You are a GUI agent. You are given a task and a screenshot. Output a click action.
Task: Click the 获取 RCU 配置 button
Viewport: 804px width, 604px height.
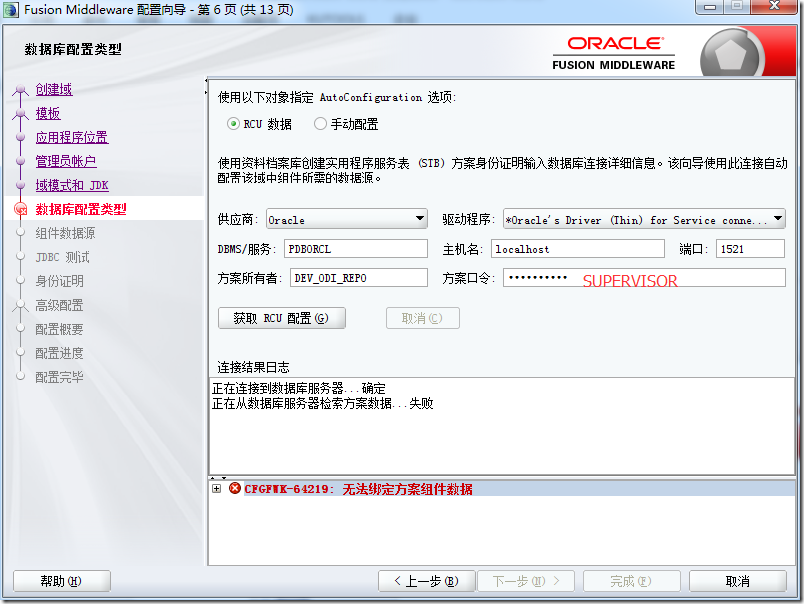282,318
